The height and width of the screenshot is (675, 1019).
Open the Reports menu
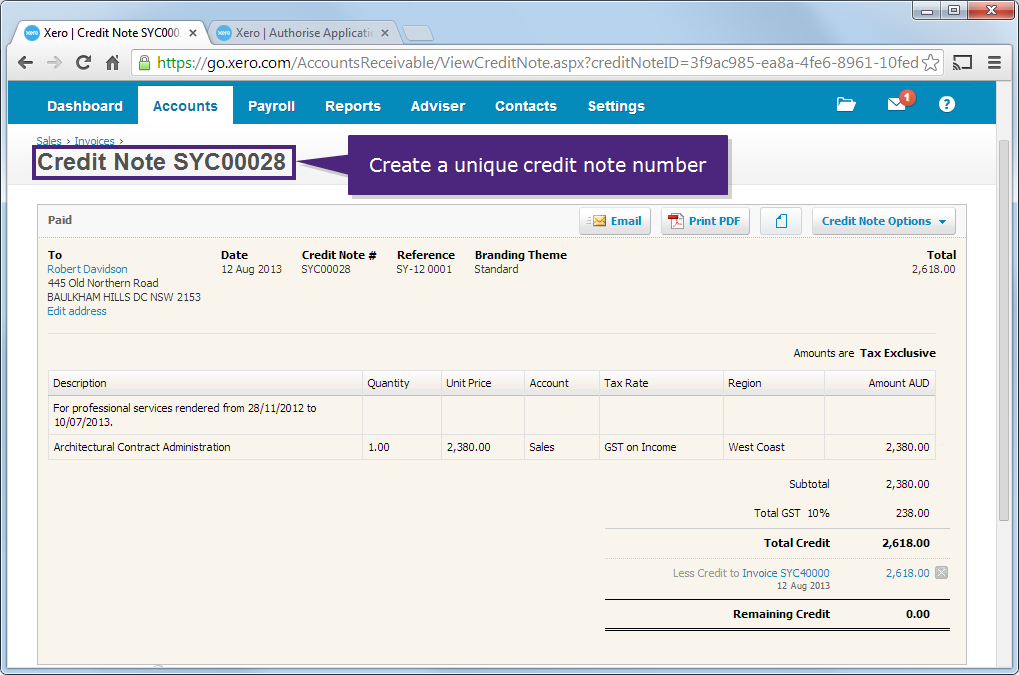click(352, 105)
